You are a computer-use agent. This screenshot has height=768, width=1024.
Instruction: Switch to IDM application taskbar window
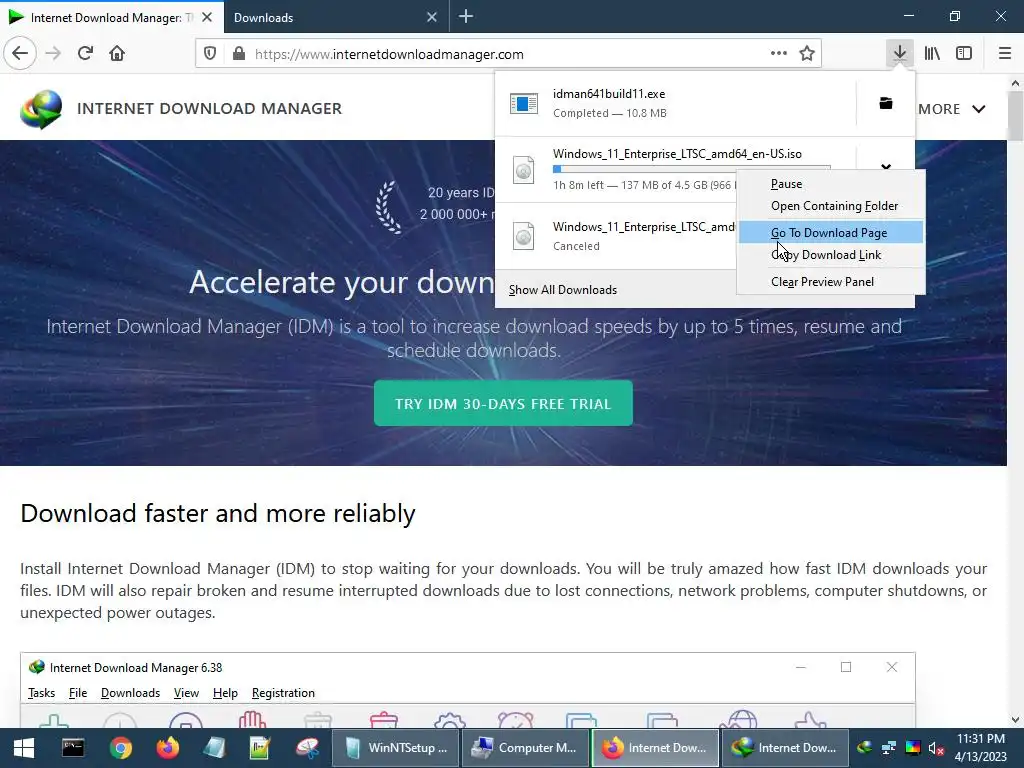click(x=785, y=748)
